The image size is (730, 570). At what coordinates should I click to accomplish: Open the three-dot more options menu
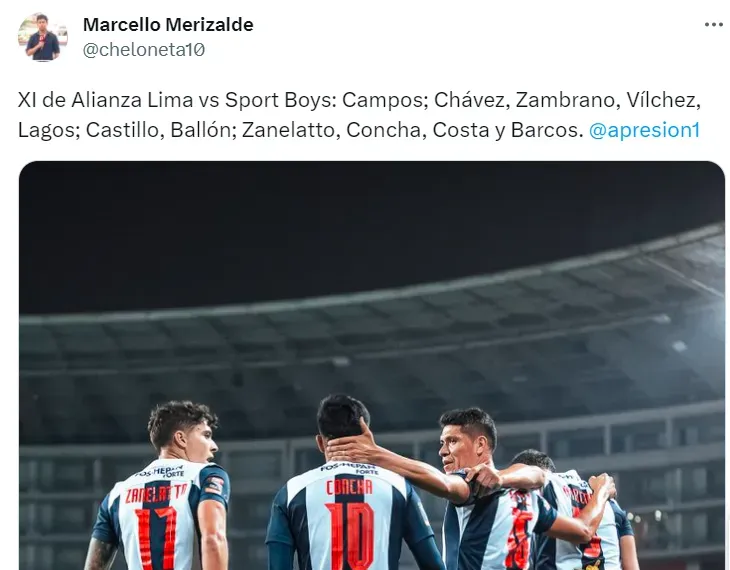click(713, 25)
